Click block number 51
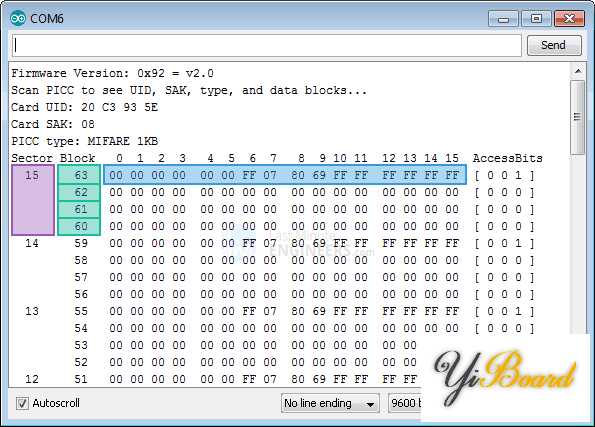 (81, 379)
